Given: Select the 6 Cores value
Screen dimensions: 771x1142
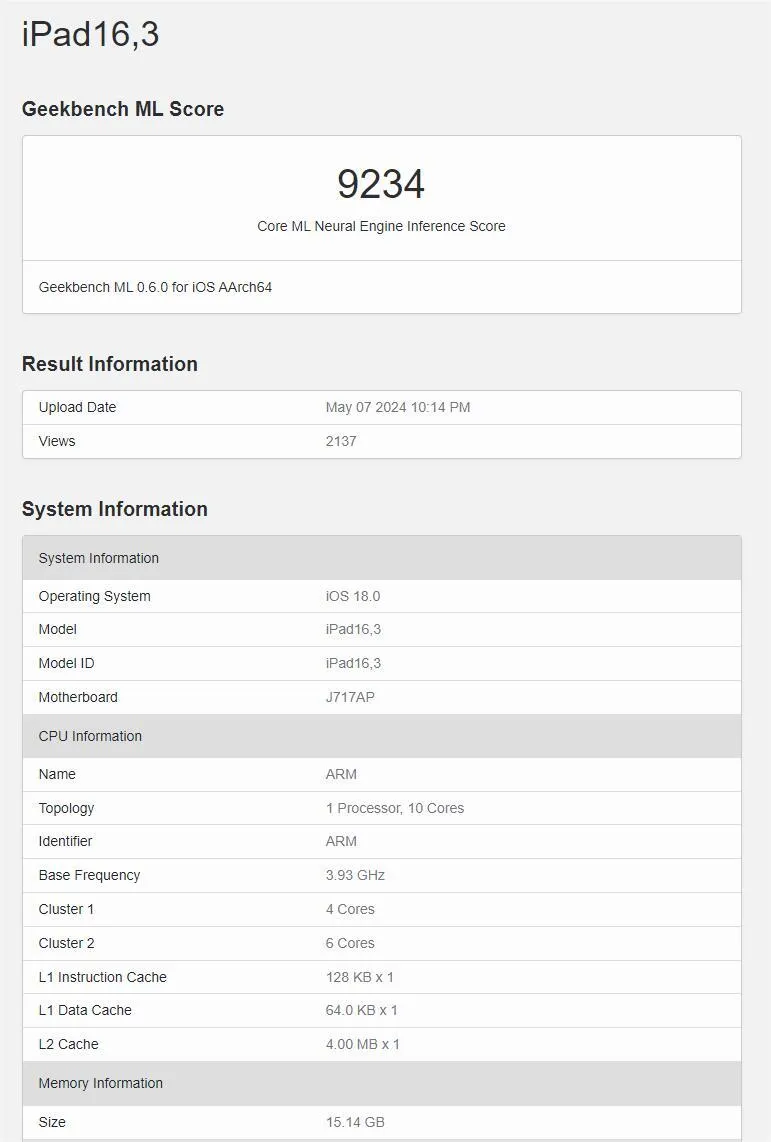Looking at the screenshot, I should pos(350,943).
